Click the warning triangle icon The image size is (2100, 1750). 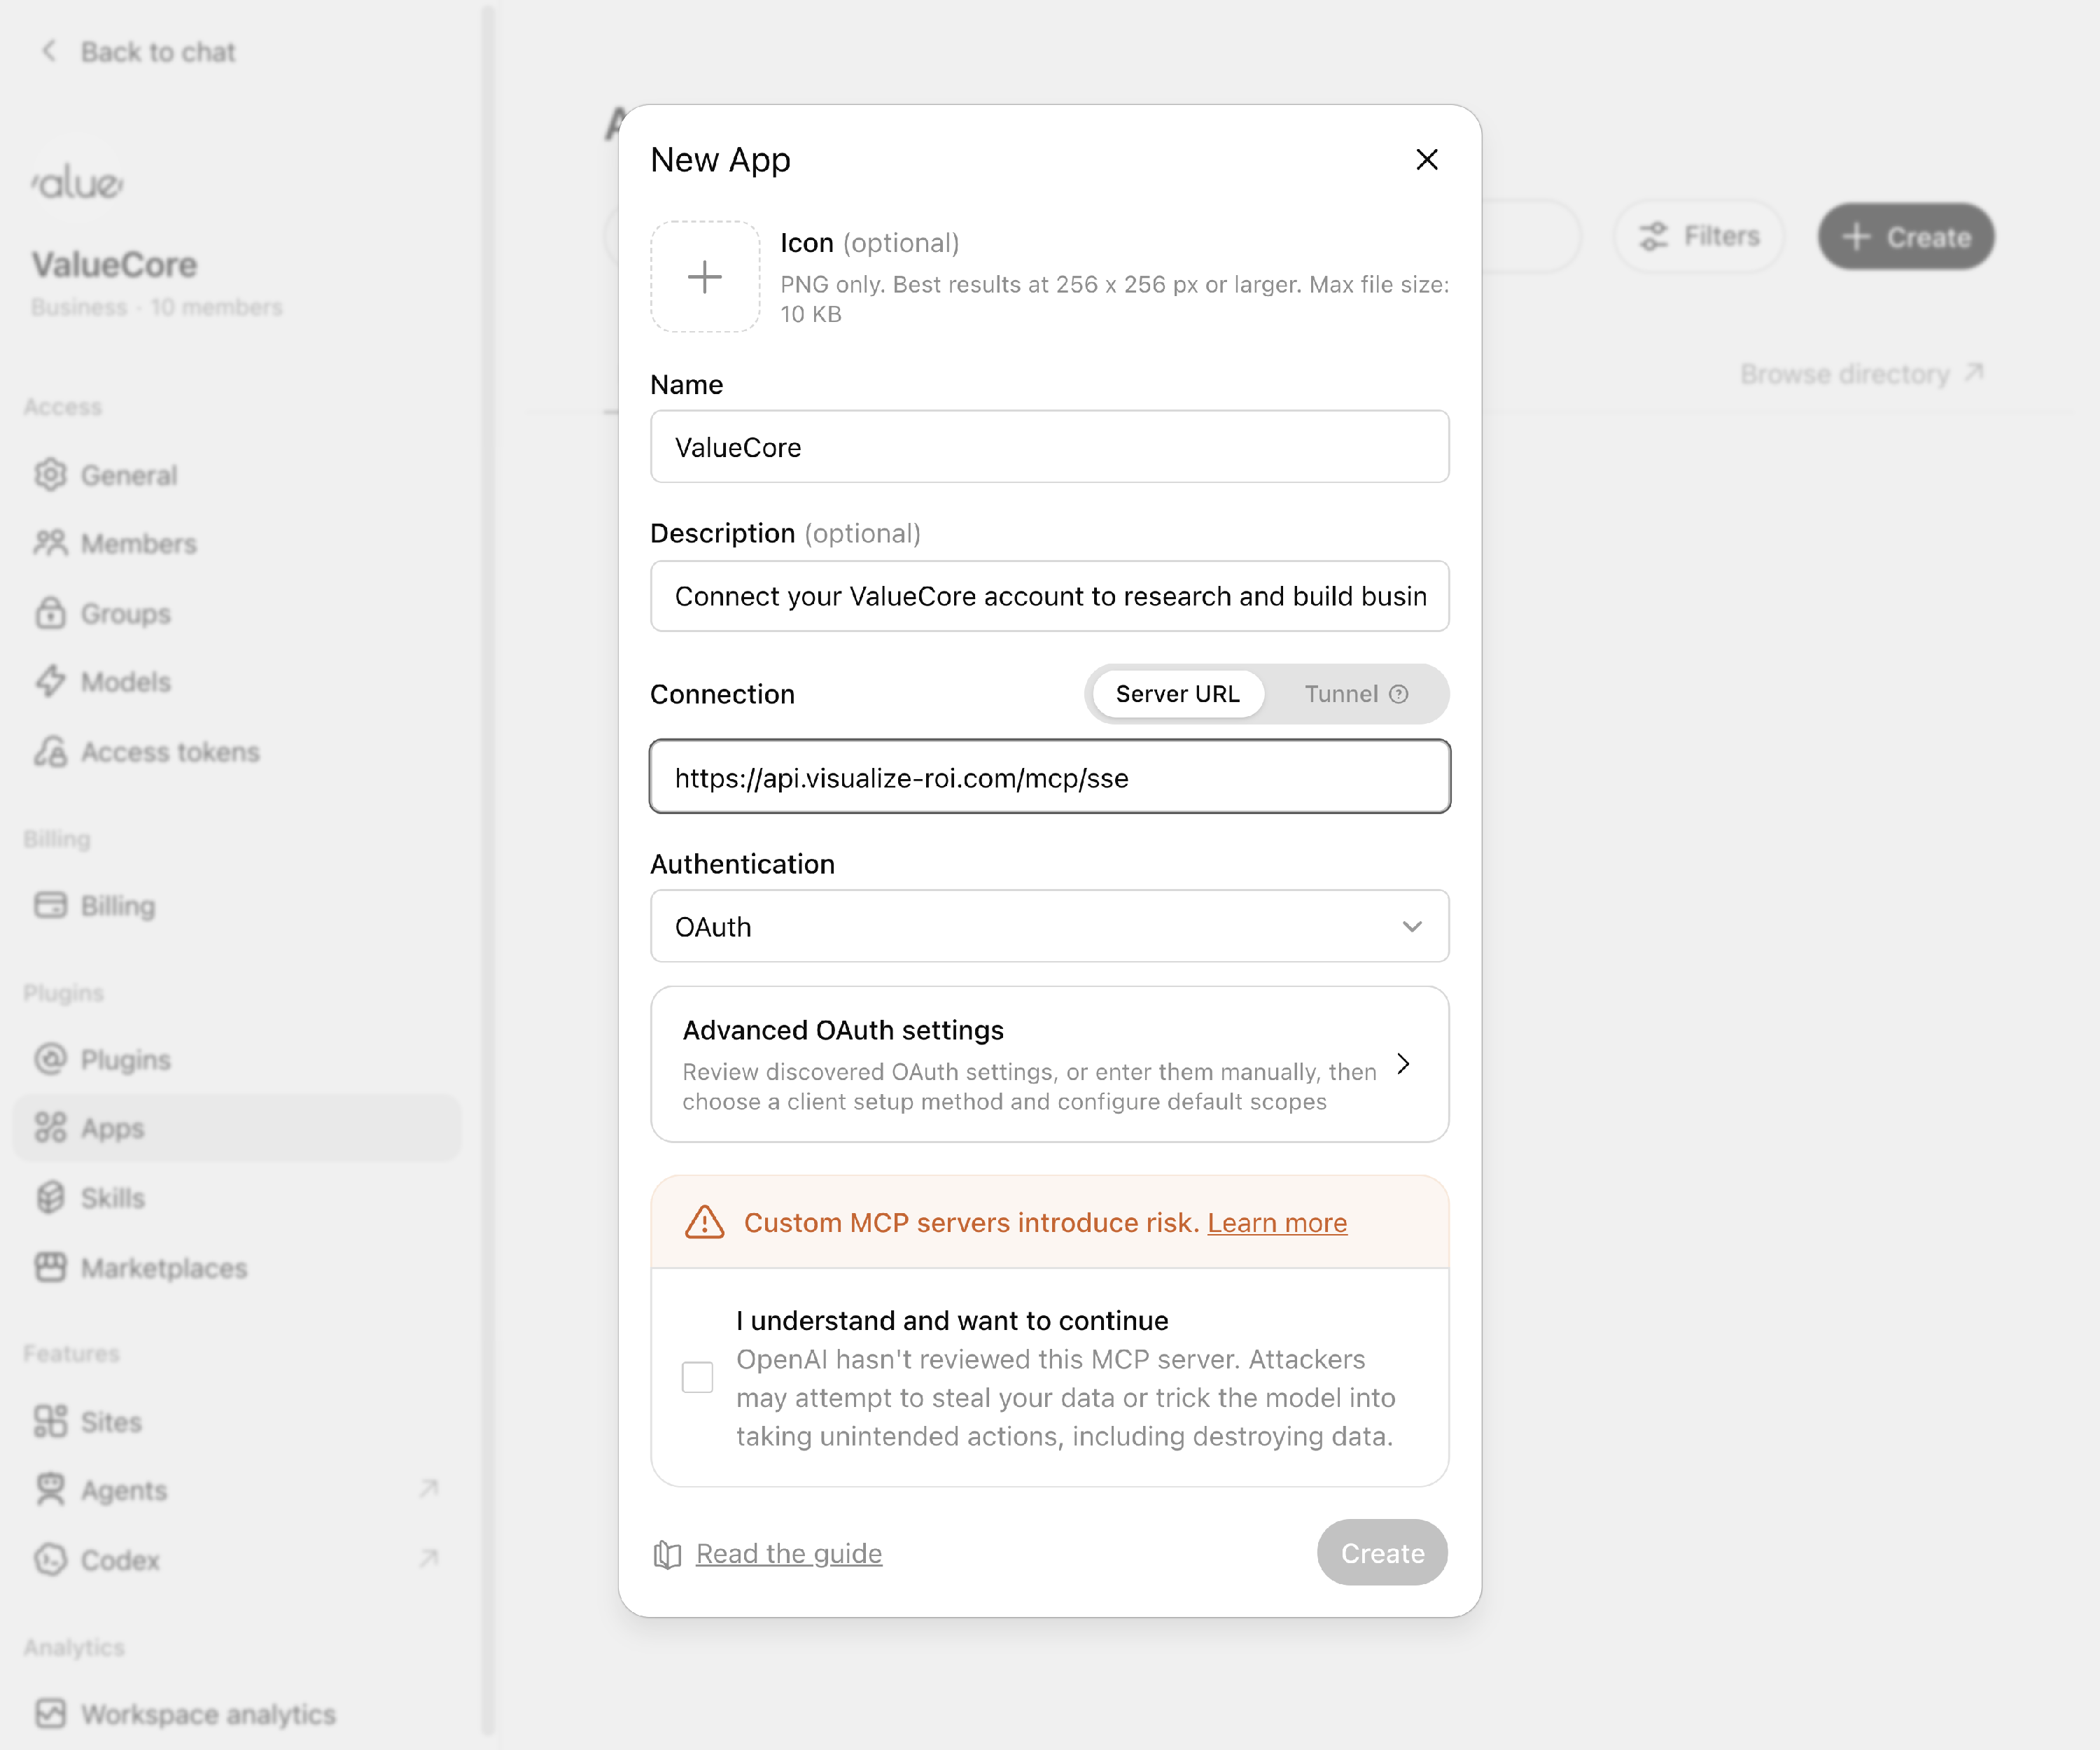[705, 1222]
